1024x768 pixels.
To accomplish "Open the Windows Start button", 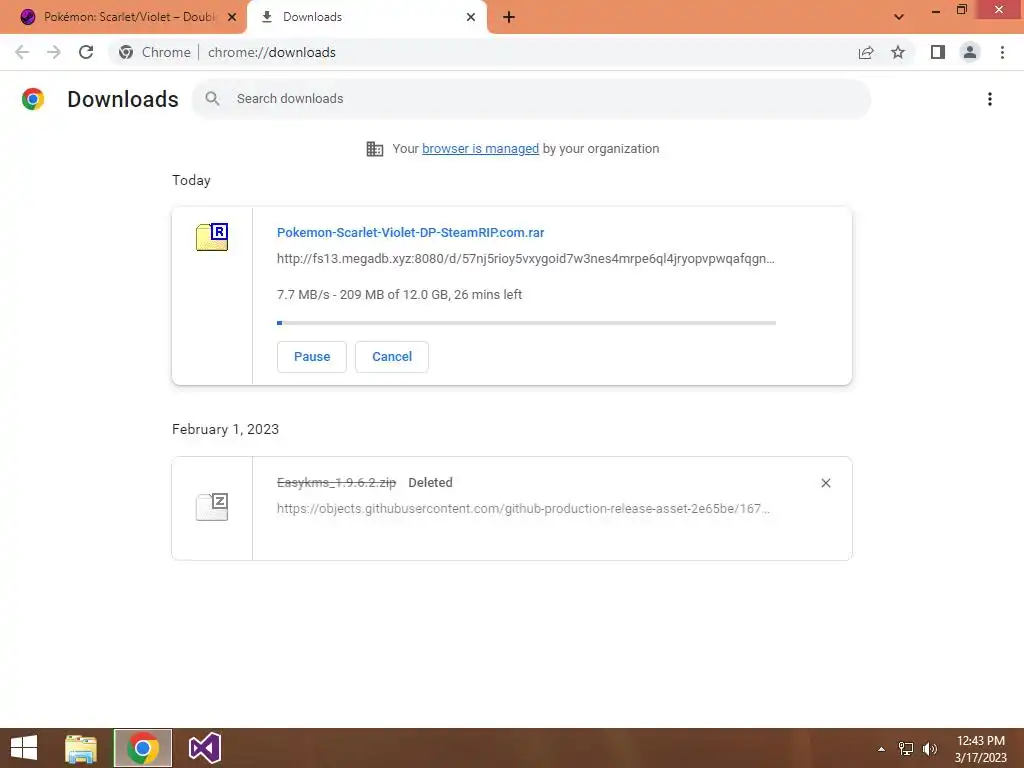I will (x=24, y=748).
